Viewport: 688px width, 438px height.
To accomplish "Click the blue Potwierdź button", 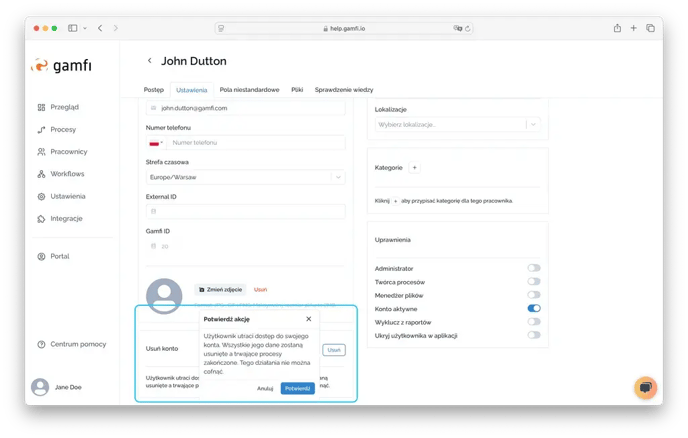I will [297, 388].
